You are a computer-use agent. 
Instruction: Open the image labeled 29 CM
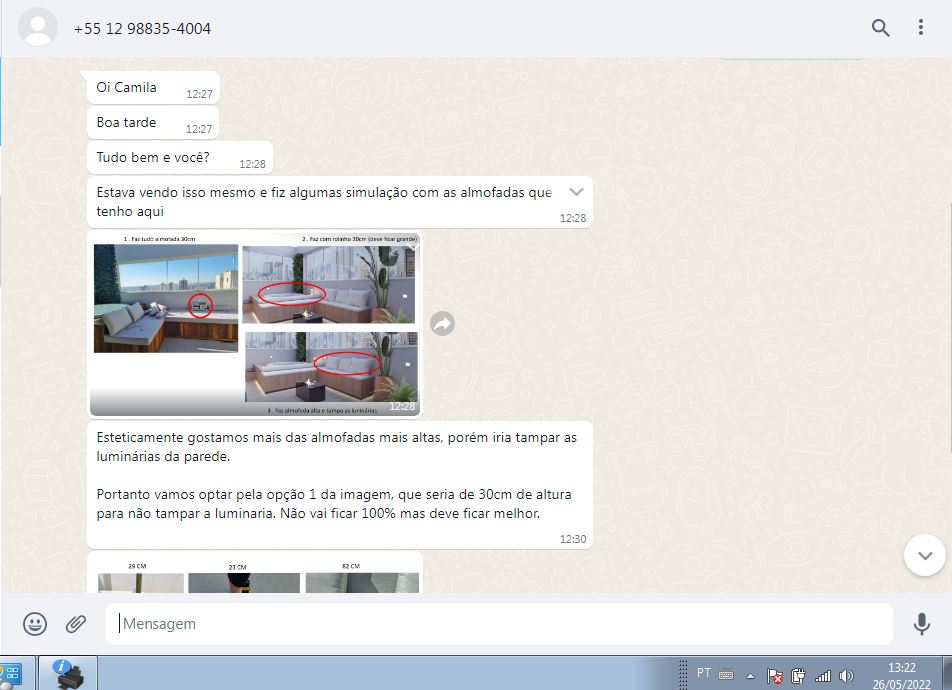[x=140, y=579]
